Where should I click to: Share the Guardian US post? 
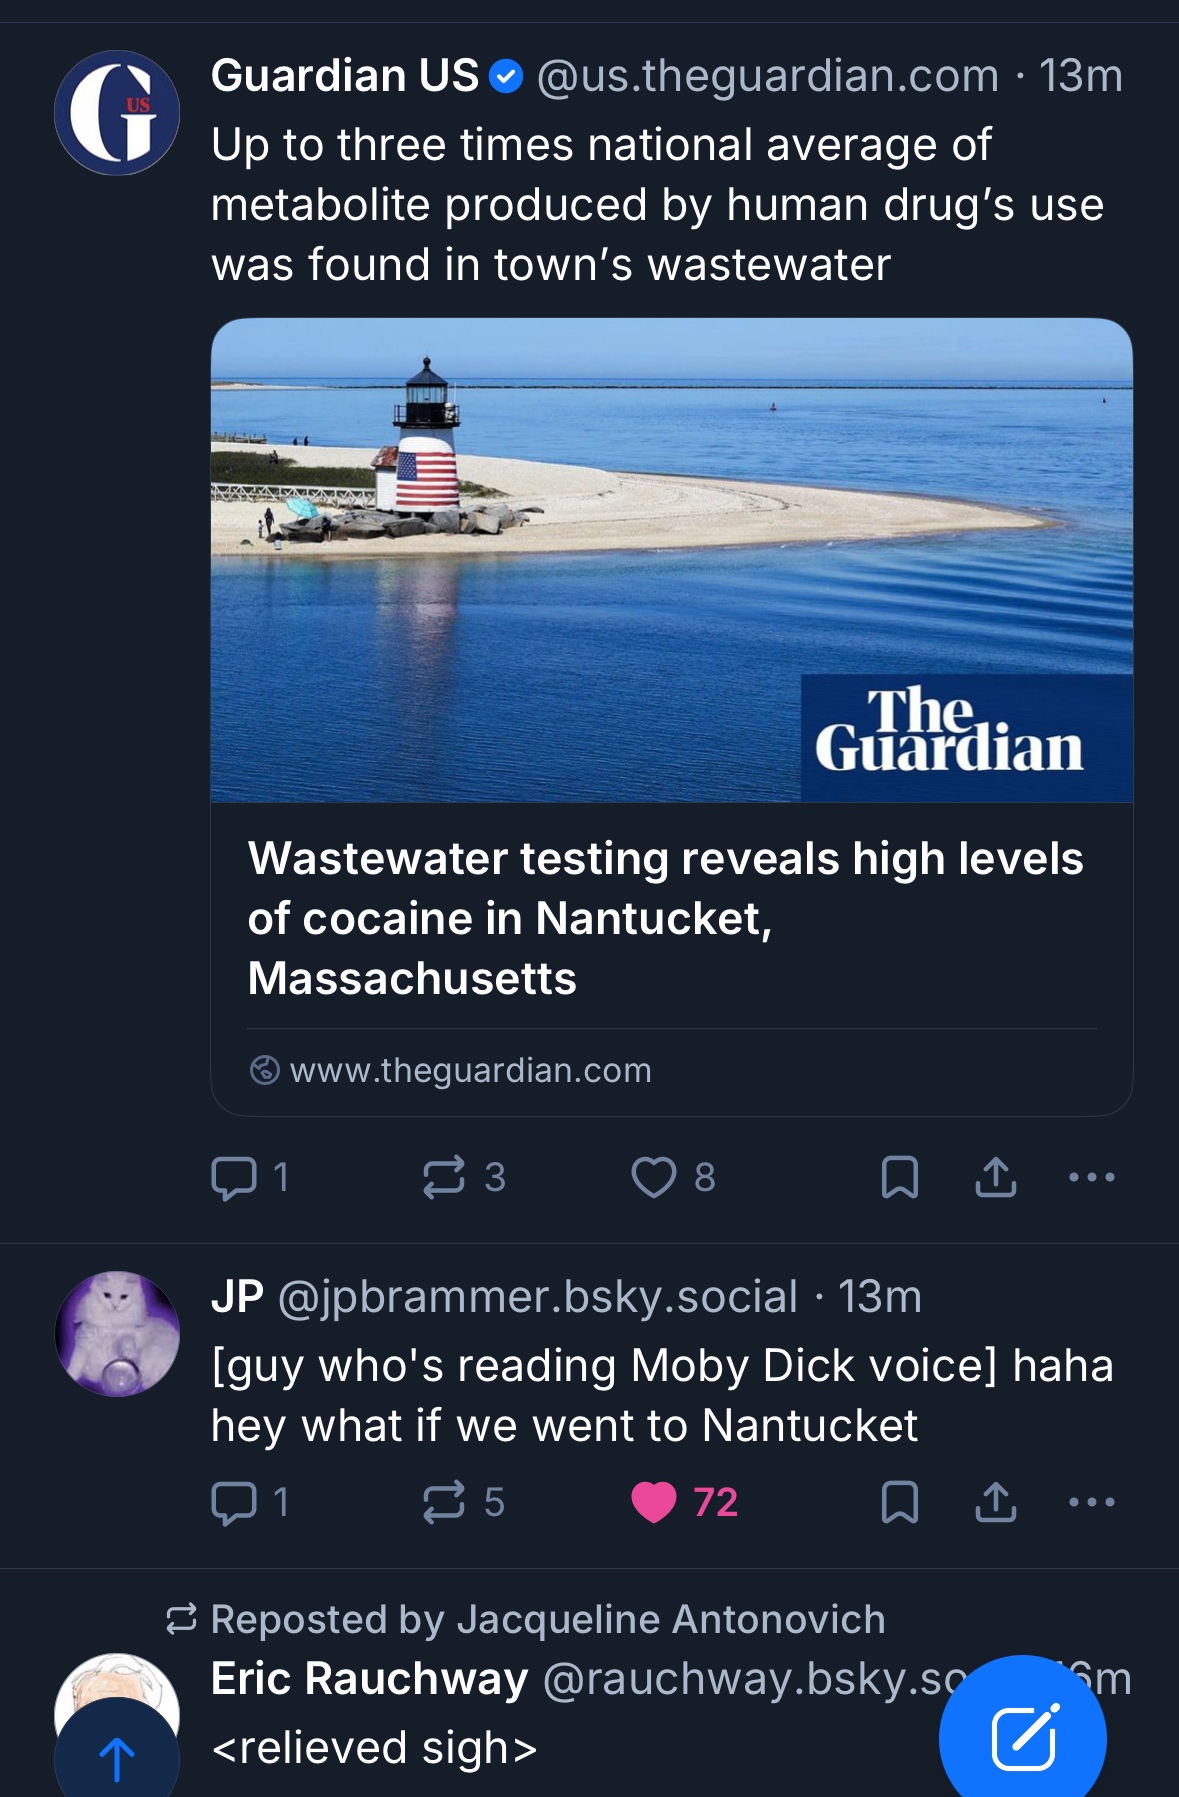[x=996, y=1177]
